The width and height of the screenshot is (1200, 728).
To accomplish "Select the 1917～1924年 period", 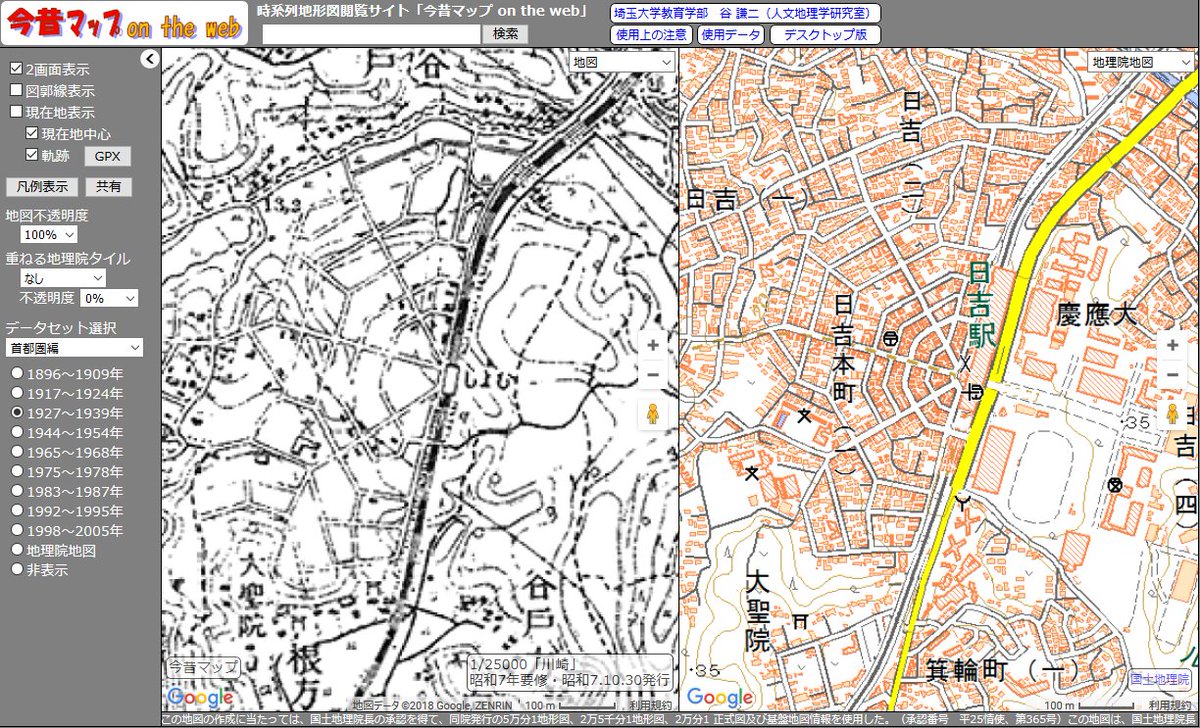I will point(17,393).
